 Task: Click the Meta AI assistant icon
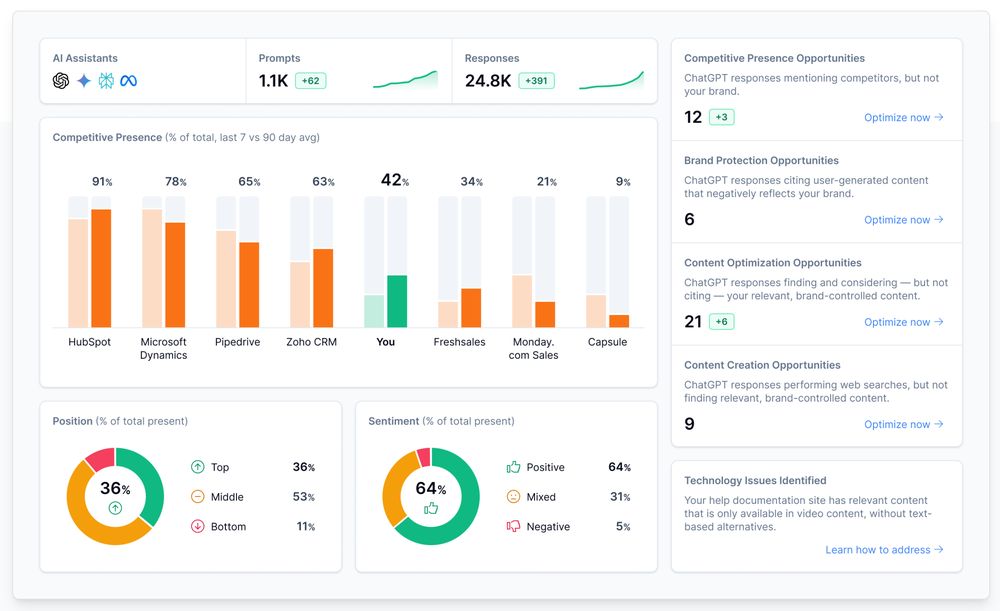[128, 81]
